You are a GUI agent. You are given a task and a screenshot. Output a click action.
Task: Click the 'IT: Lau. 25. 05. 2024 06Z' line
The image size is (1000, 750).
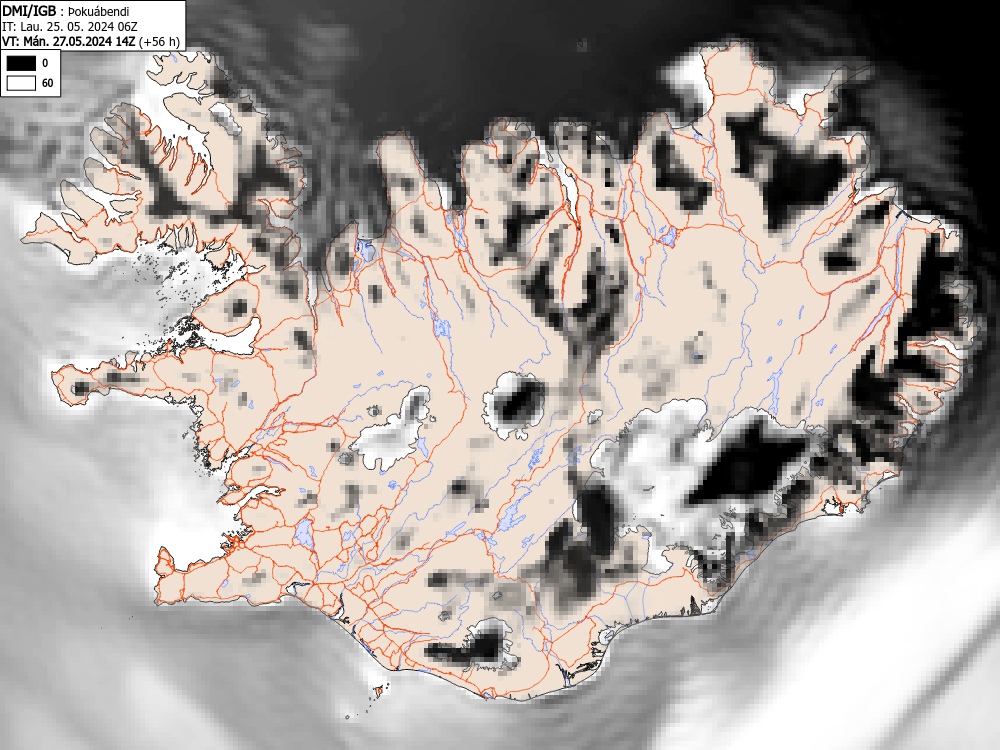[x=70, y=27]
